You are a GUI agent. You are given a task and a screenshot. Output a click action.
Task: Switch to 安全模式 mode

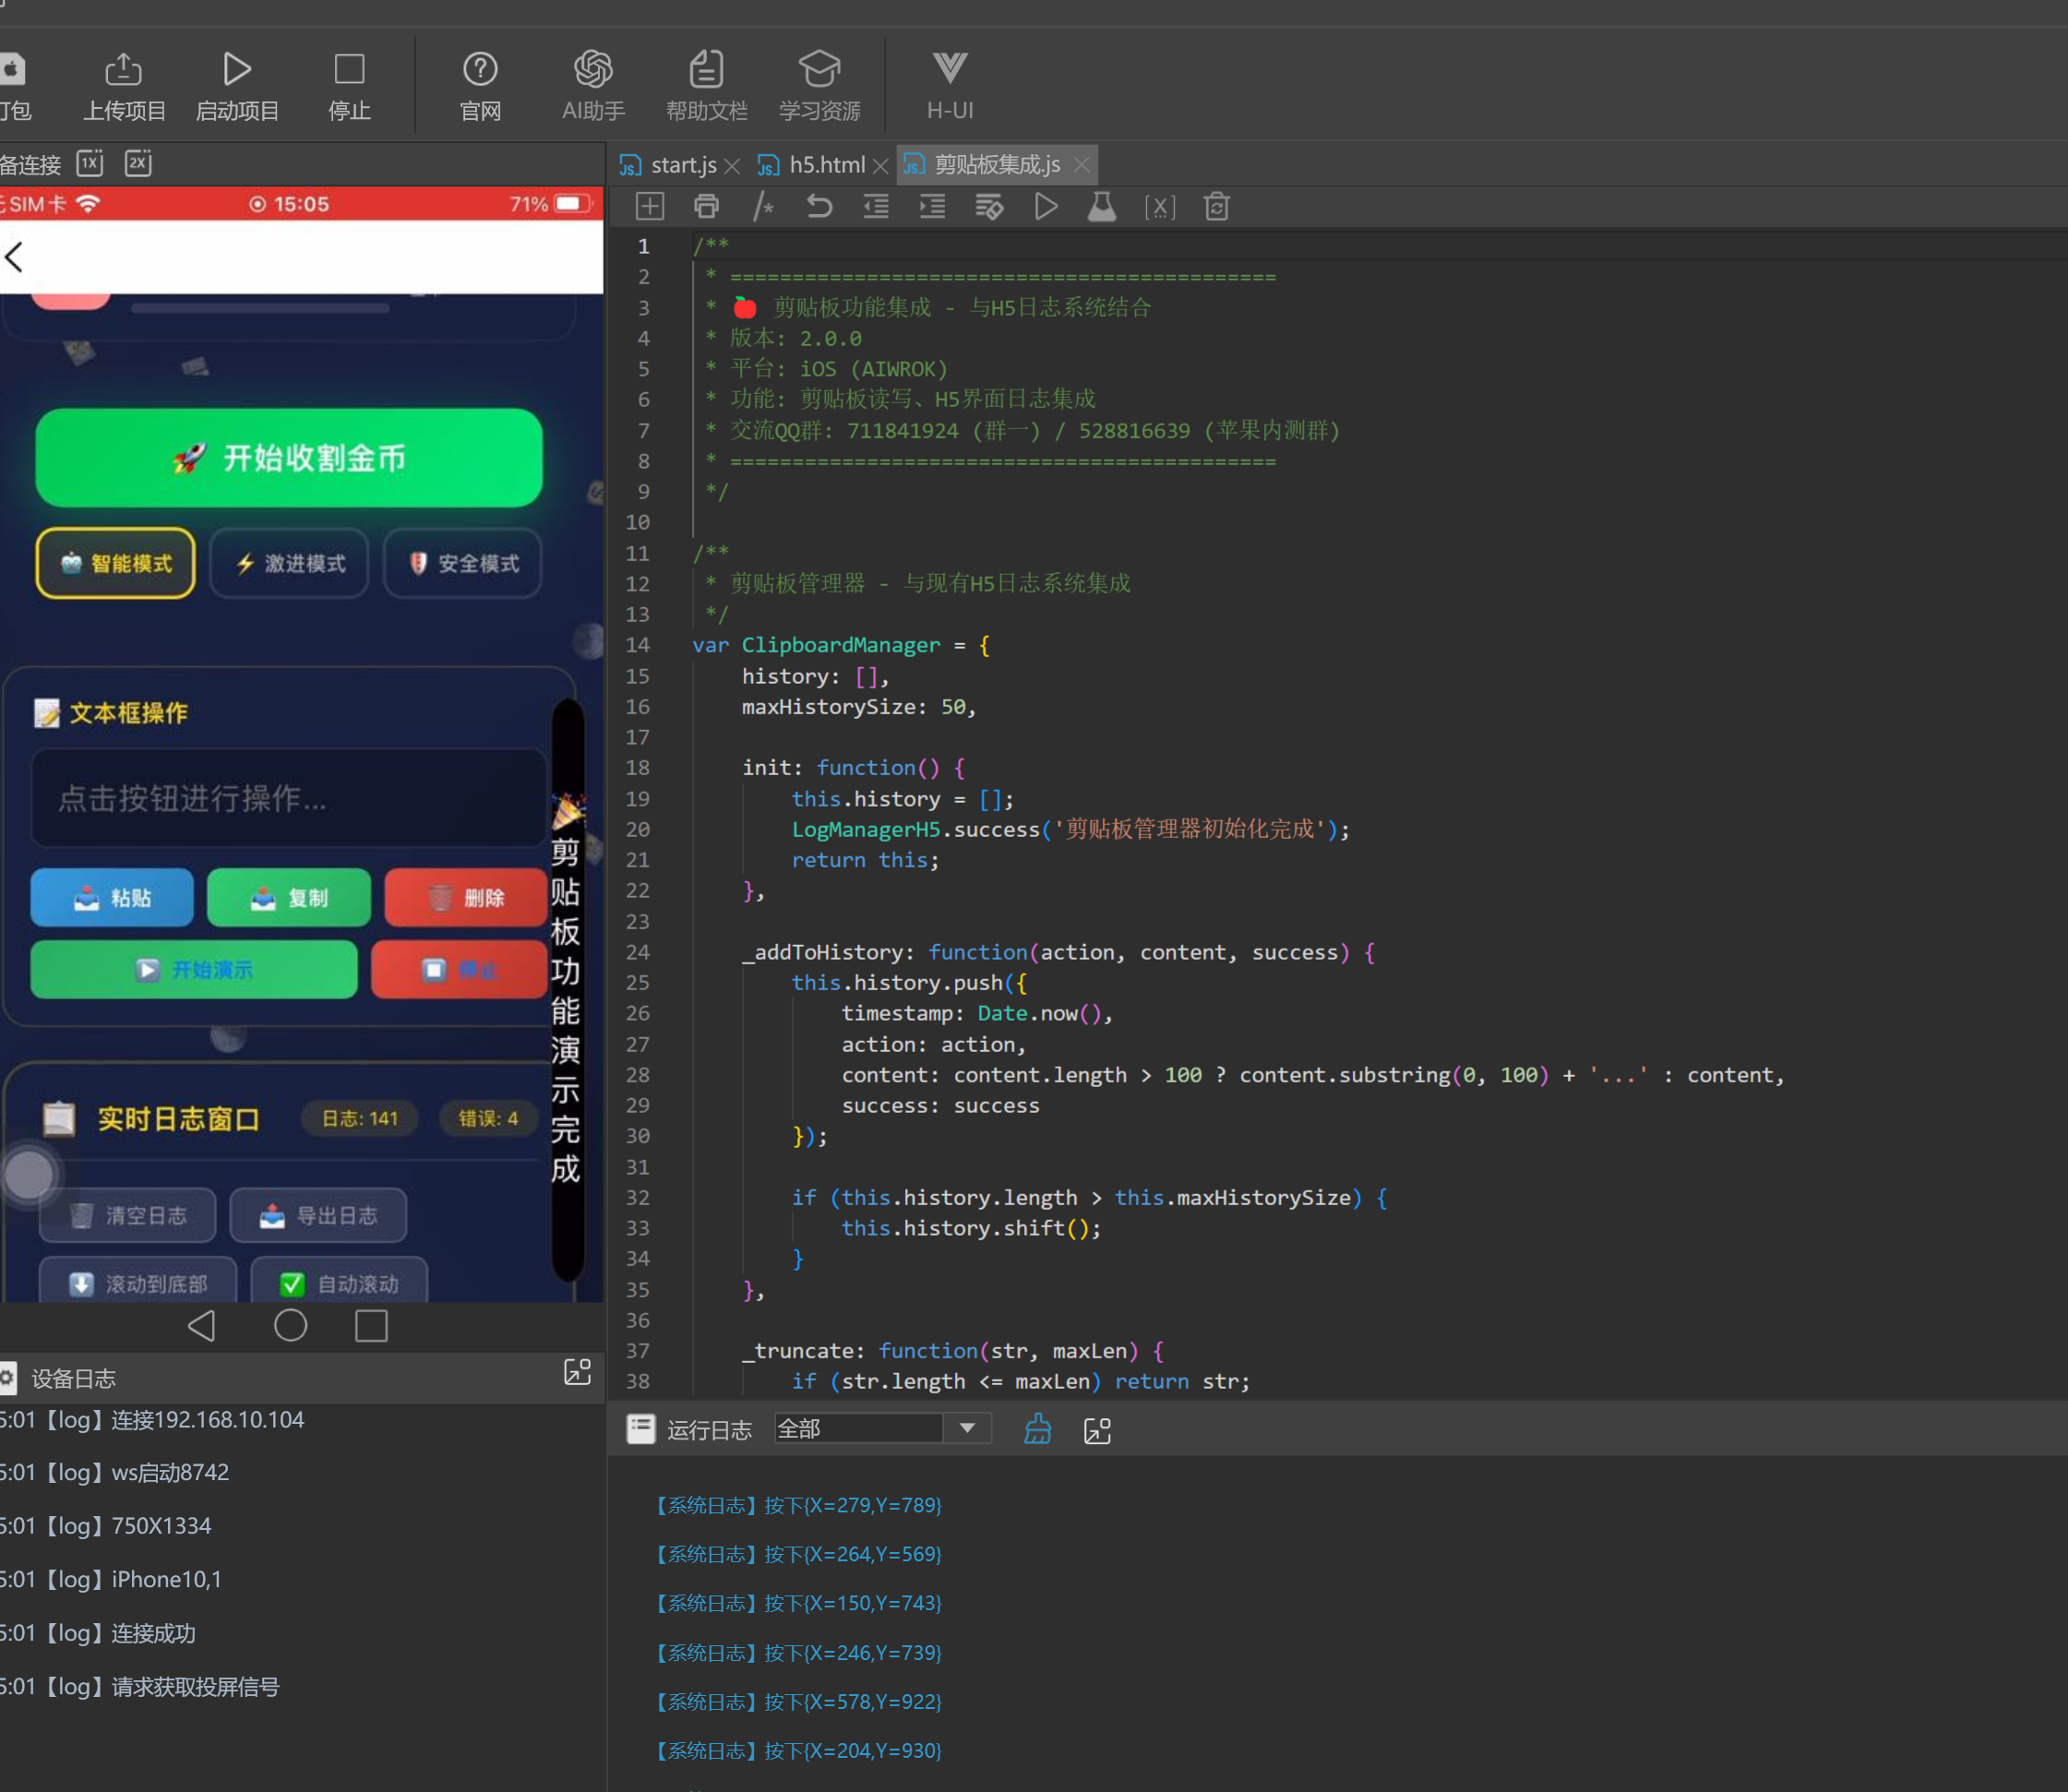[x=463, y=563]
